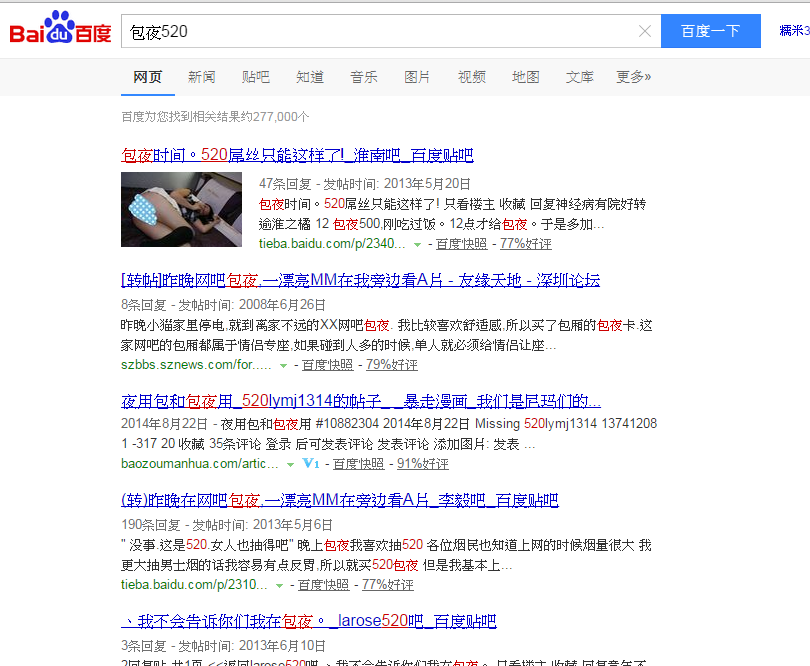Viewport: 810px width, 666px height.
Task: Click the text 190条回复 - 发帖时间: 2013年5月6日
Action: [x=227, y=525]
